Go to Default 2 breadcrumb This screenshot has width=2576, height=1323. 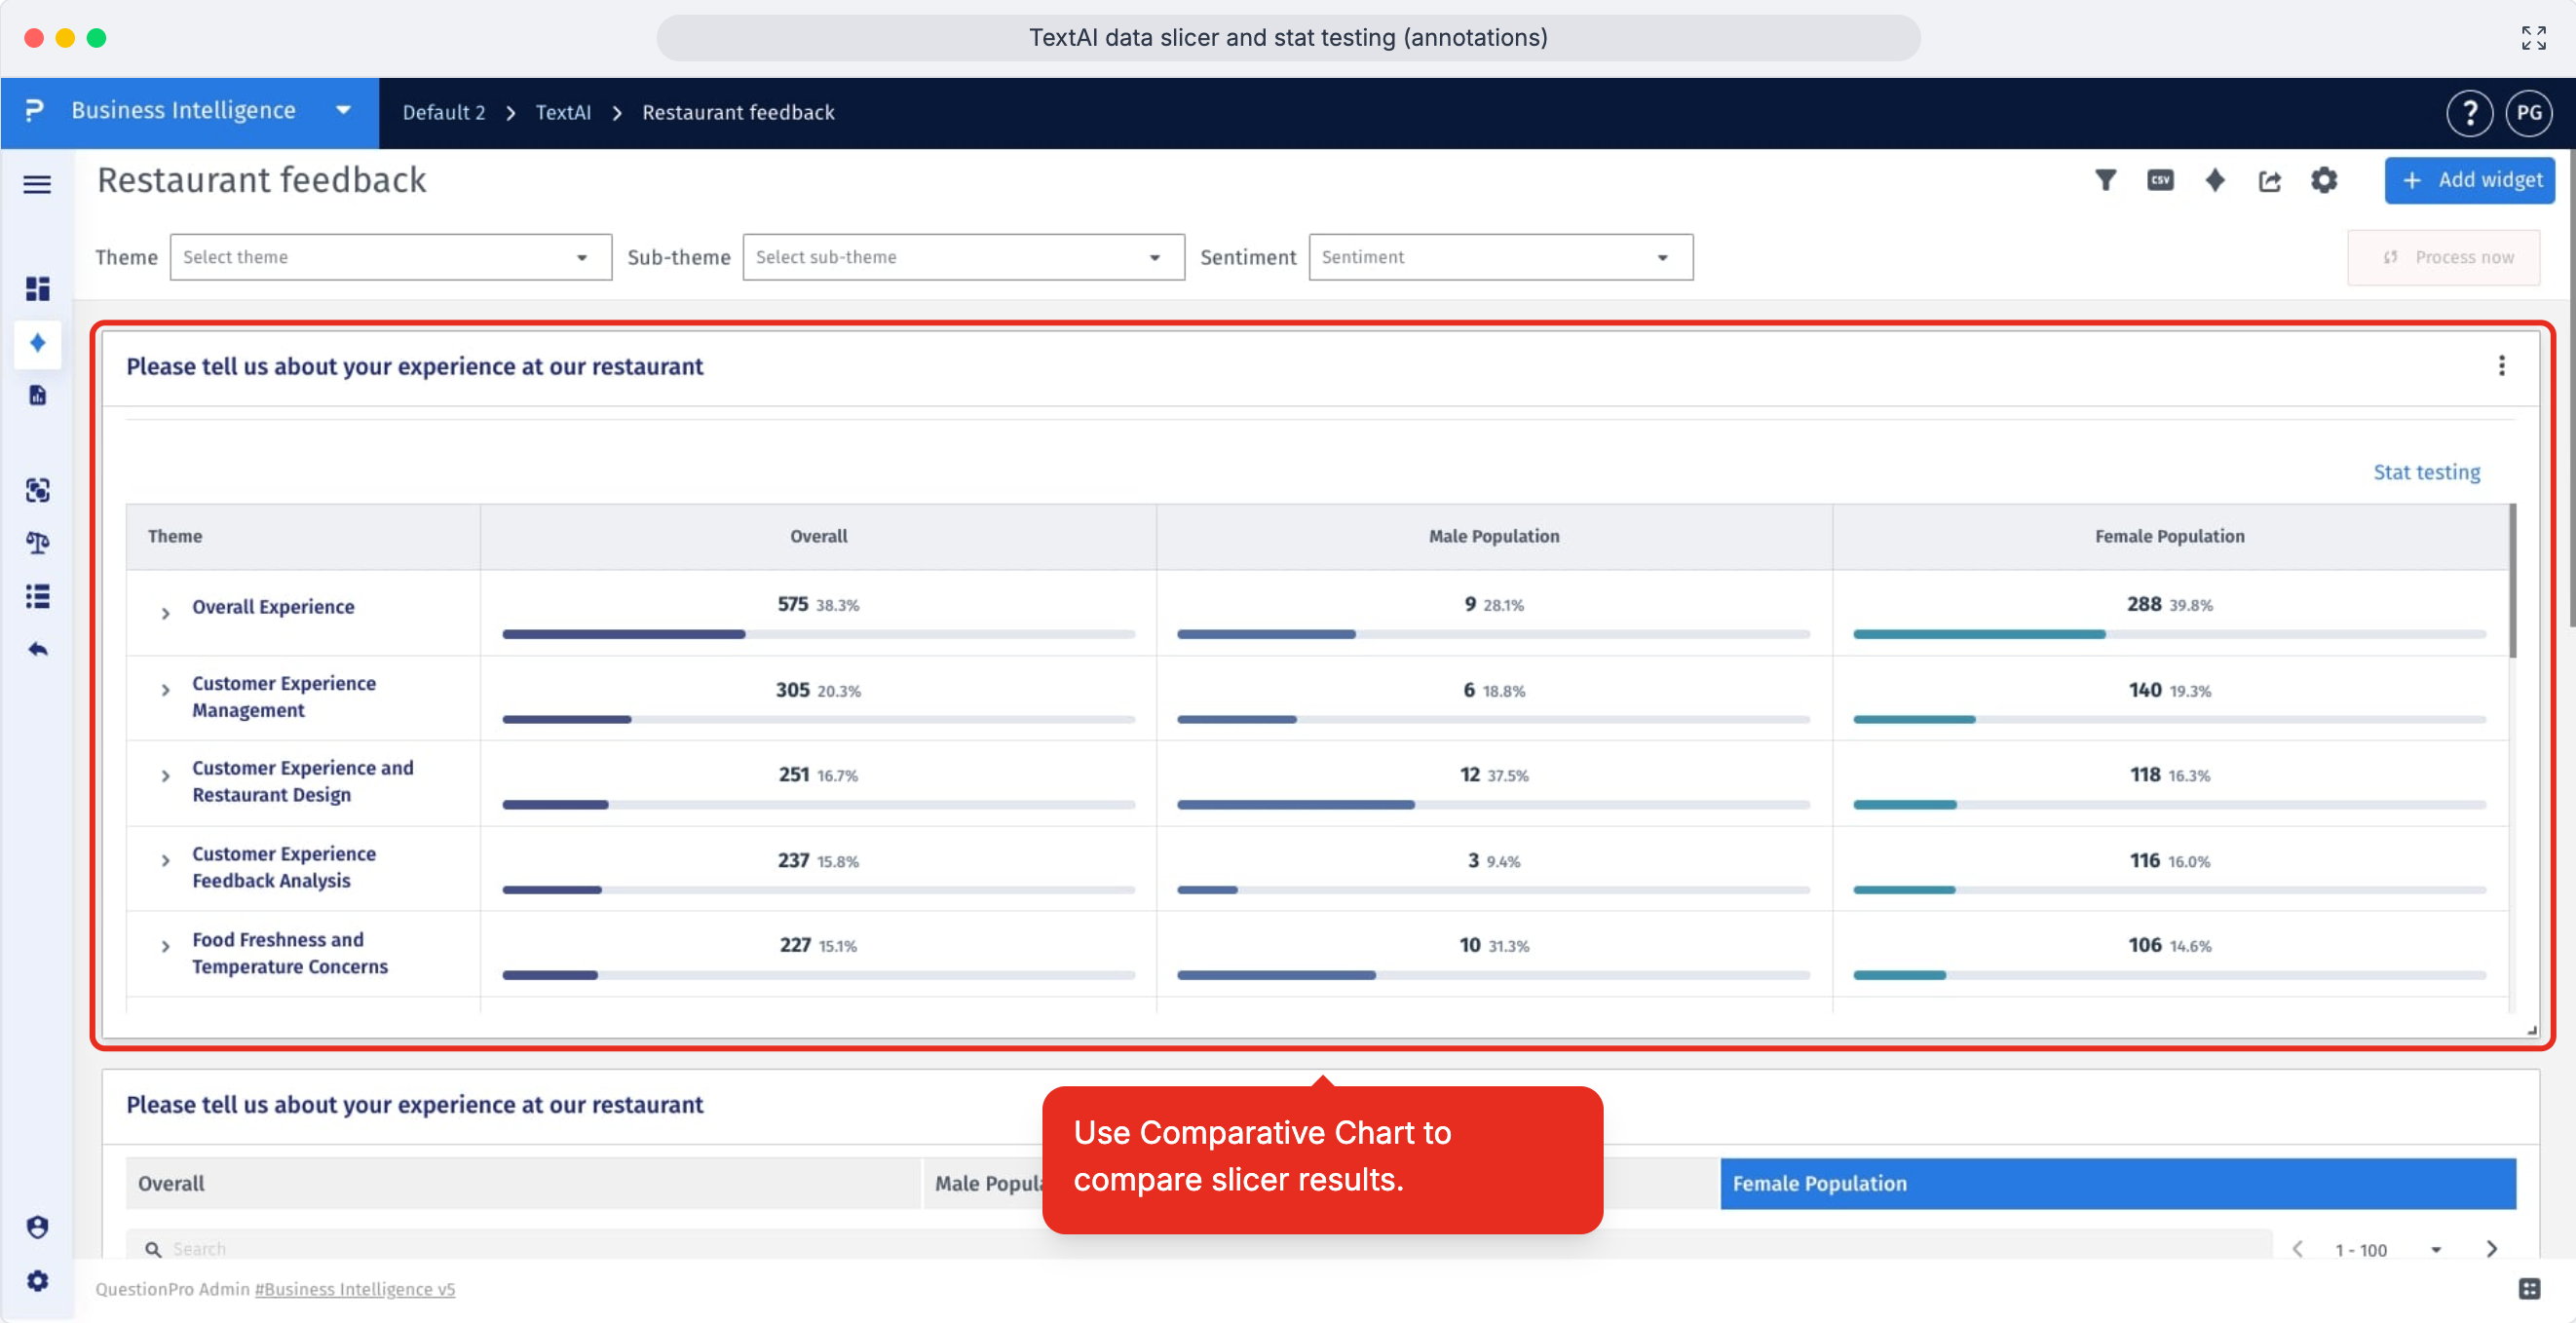click(444, 112)
